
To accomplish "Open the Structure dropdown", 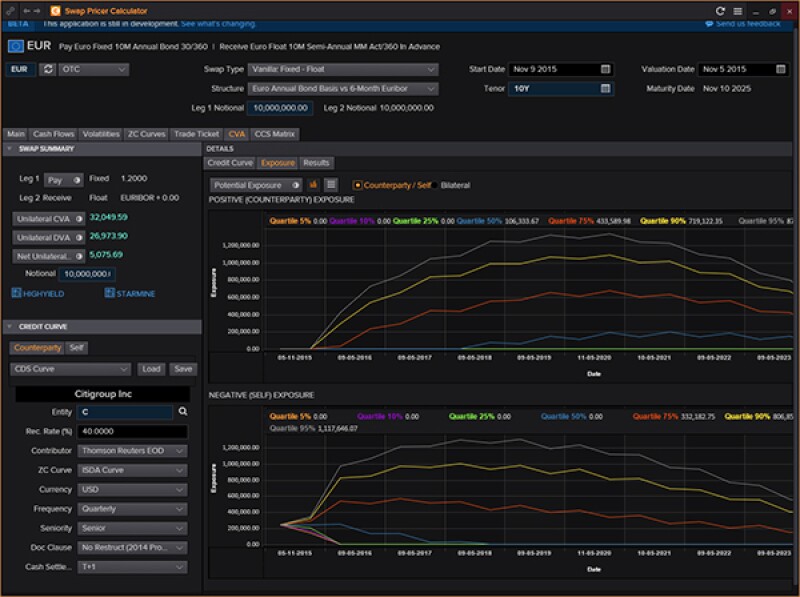I will (x=343, y=89).
